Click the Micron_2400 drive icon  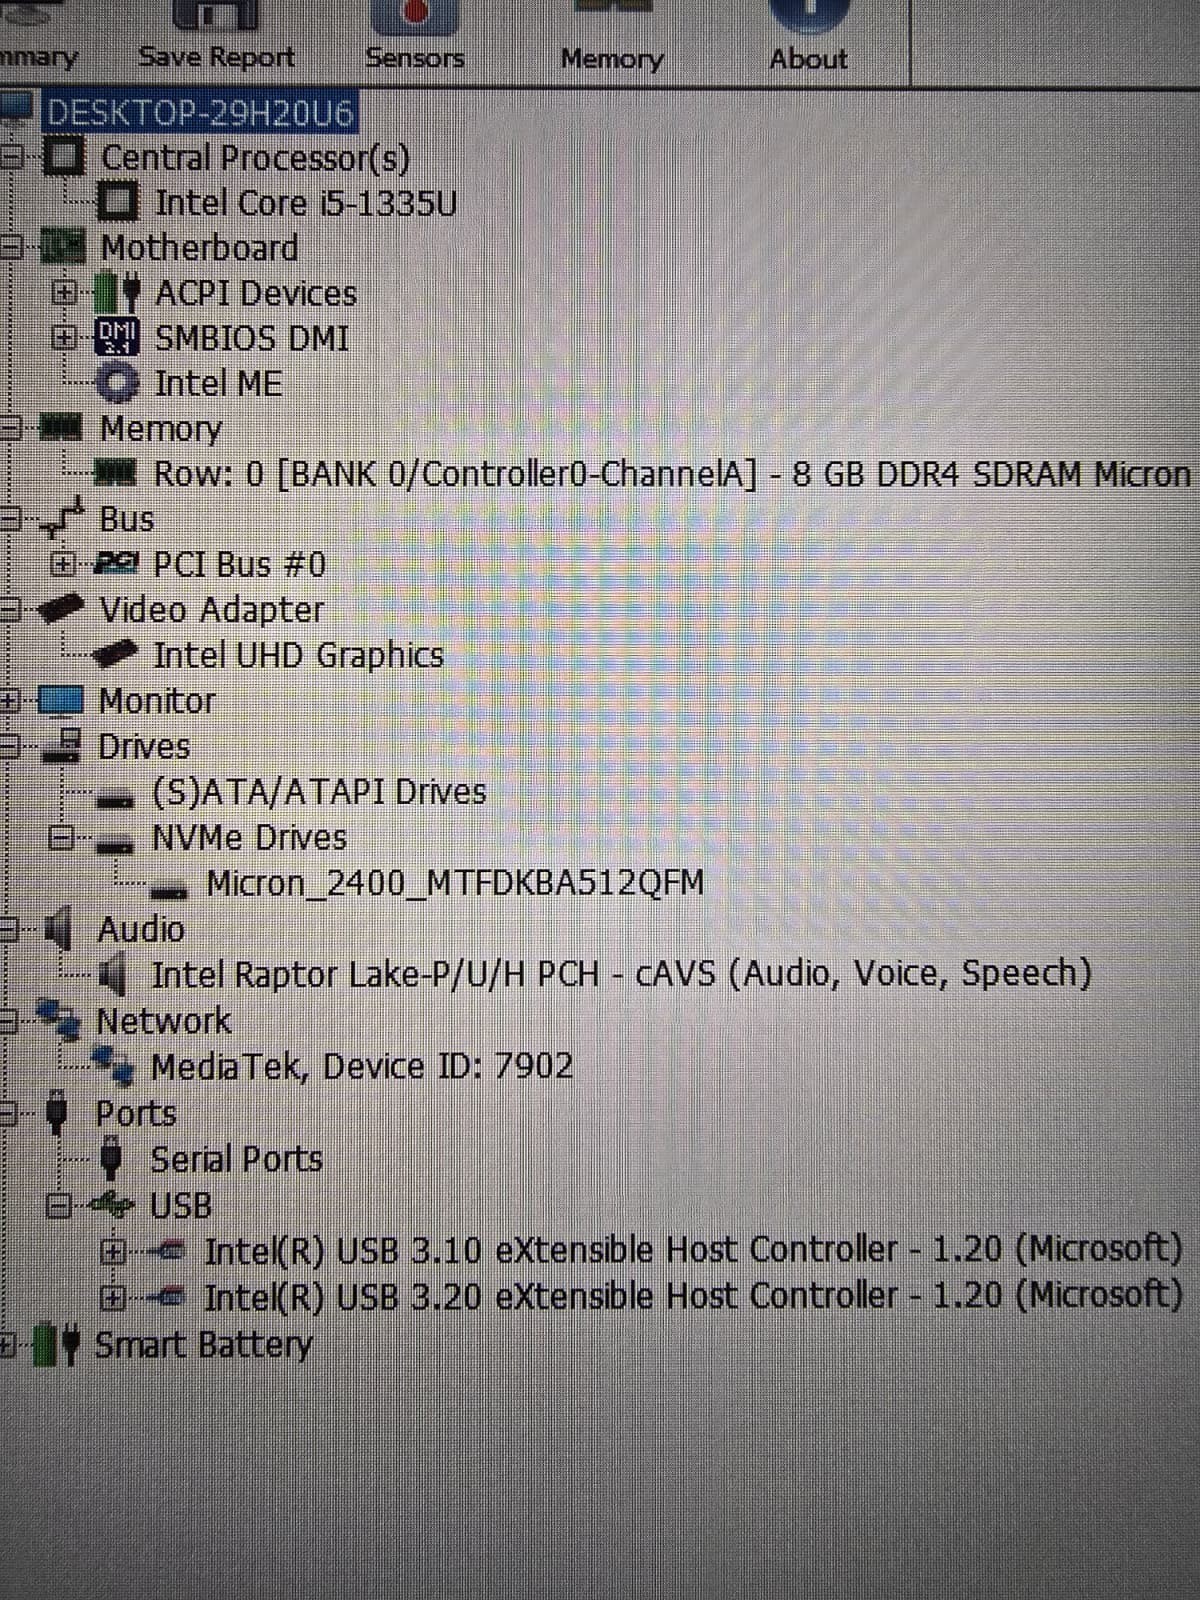pyautogui.click(x=169, y=889)
